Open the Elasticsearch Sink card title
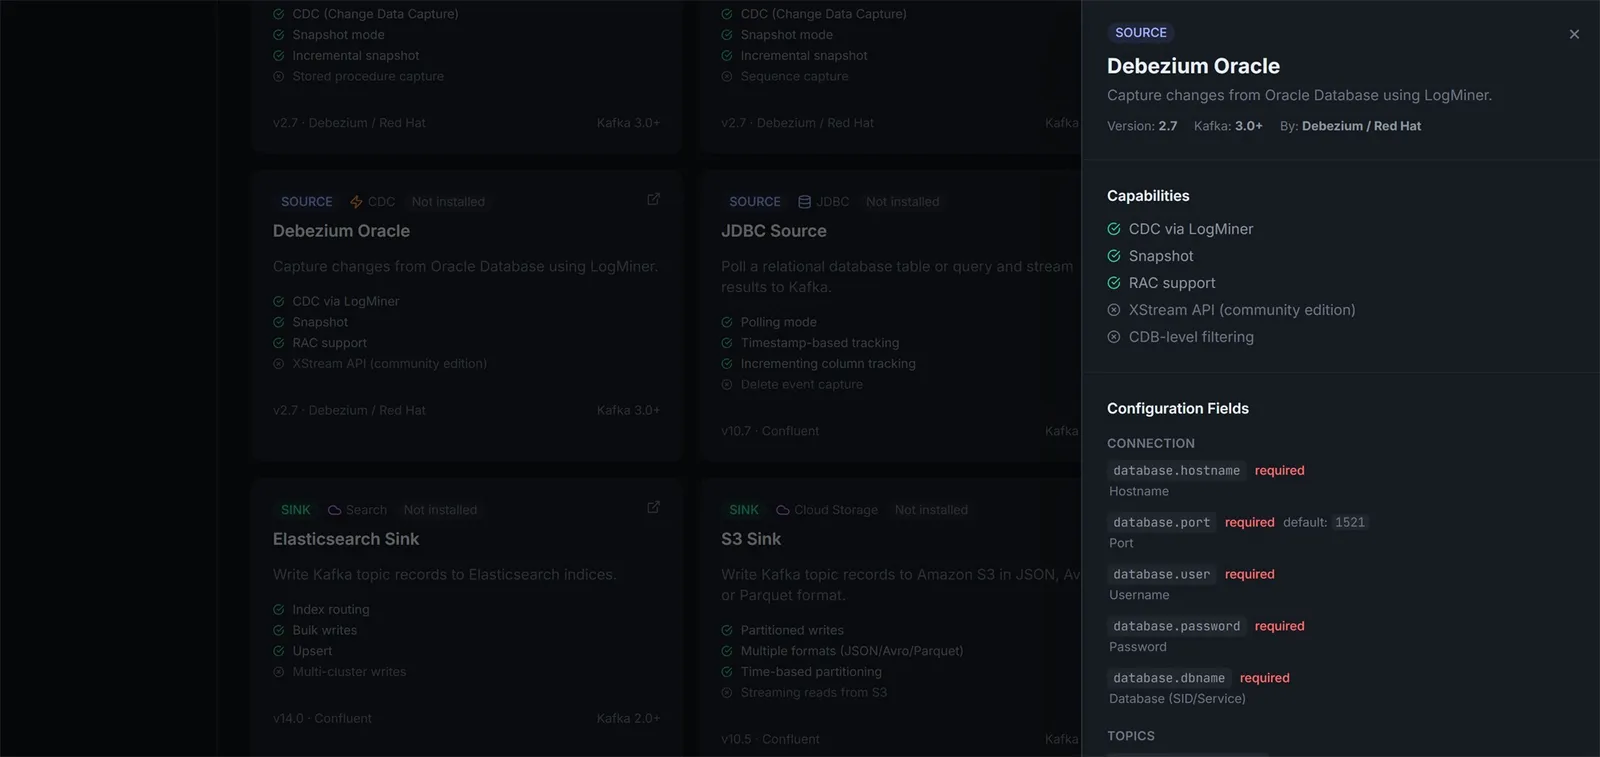Image resolution: width=1600 pixels, height=757 pixels. [x=346, y=539]
